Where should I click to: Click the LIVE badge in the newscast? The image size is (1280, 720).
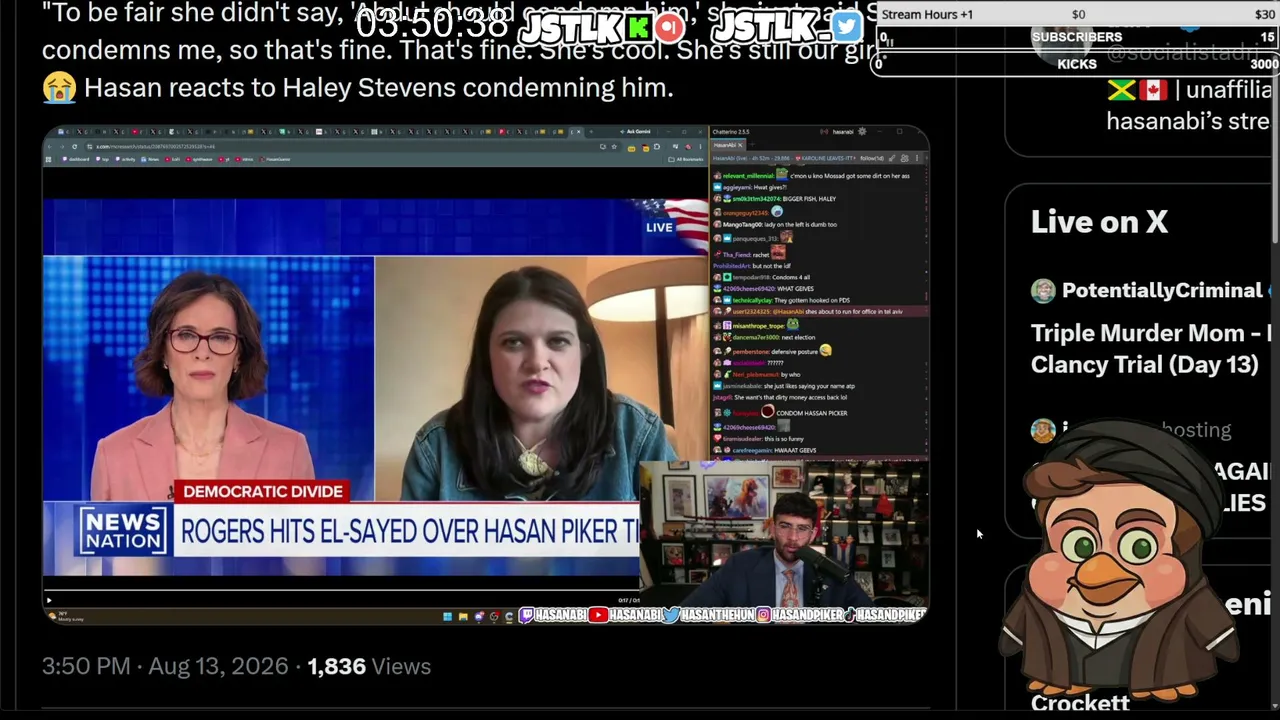(x=659, y=227)
